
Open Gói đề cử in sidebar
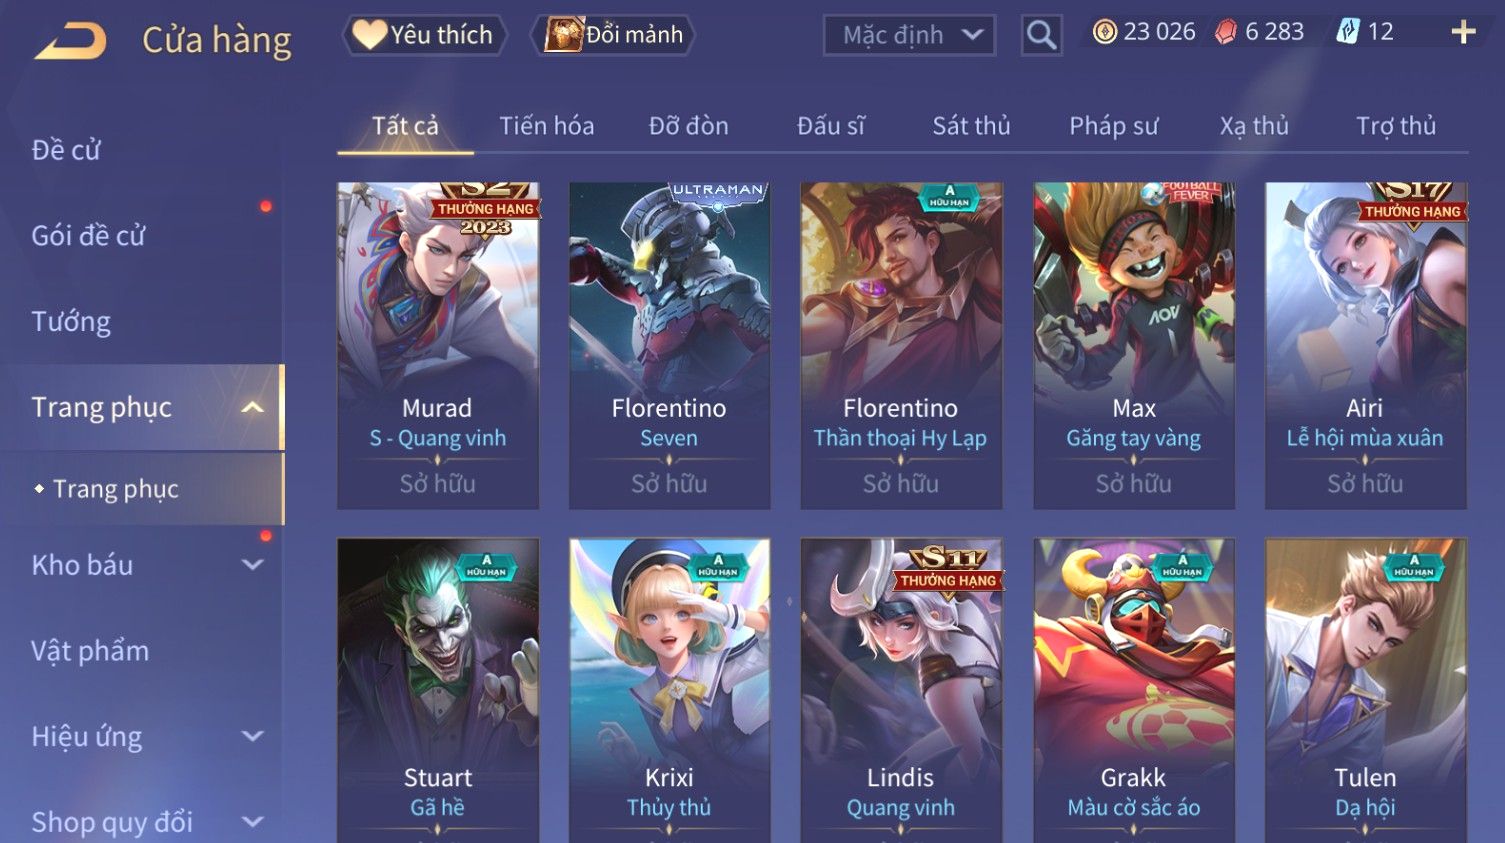[x=88, y=236]
